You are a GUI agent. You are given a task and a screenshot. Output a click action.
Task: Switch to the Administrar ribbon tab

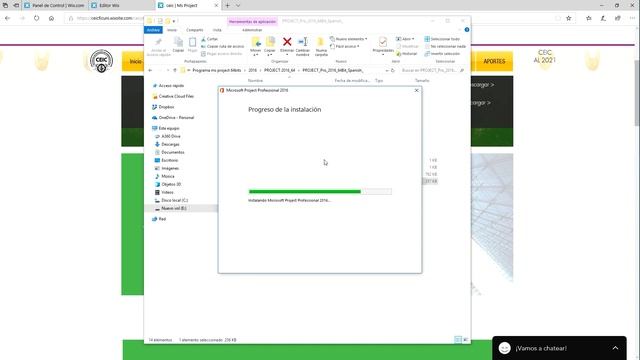[x=252, y=30]
